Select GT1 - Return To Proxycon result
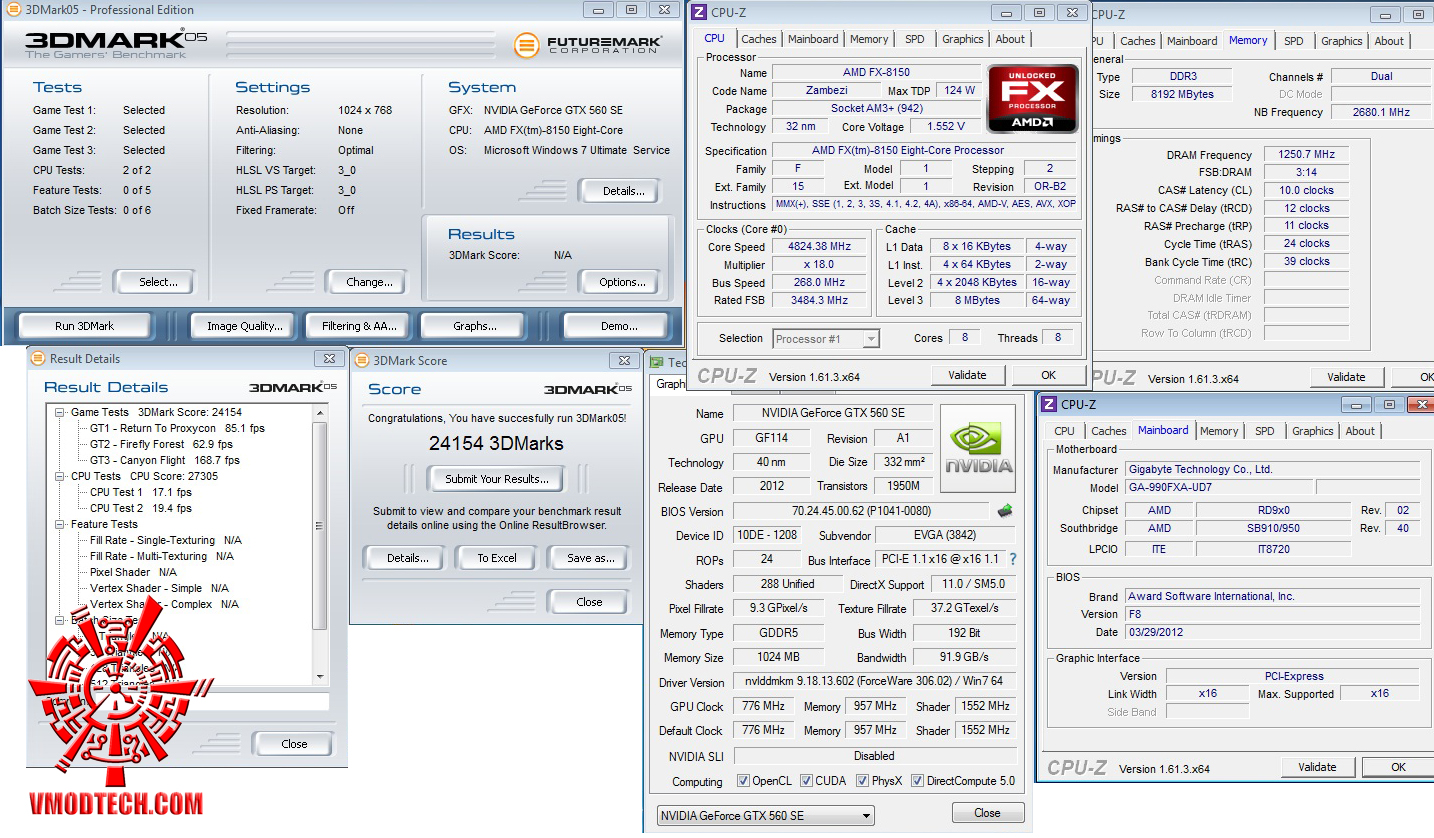 (x=177, y=428)
